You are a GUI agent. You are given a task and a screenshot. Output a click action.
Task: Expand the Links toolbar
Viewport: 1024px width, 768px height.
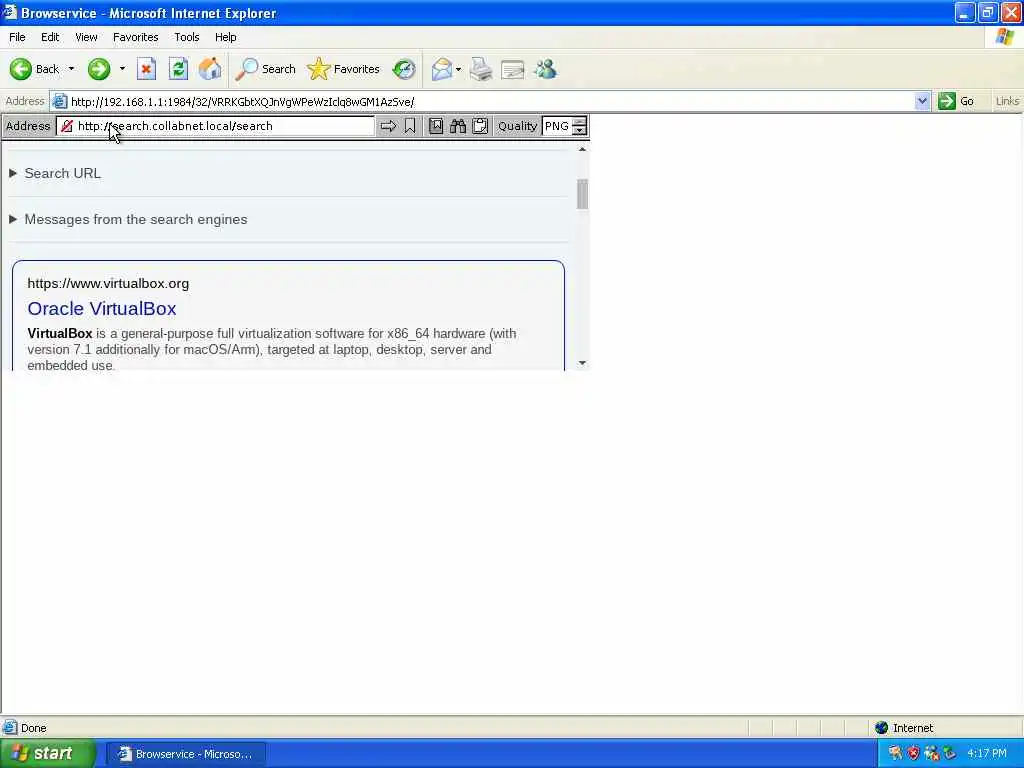[1006, 101]
